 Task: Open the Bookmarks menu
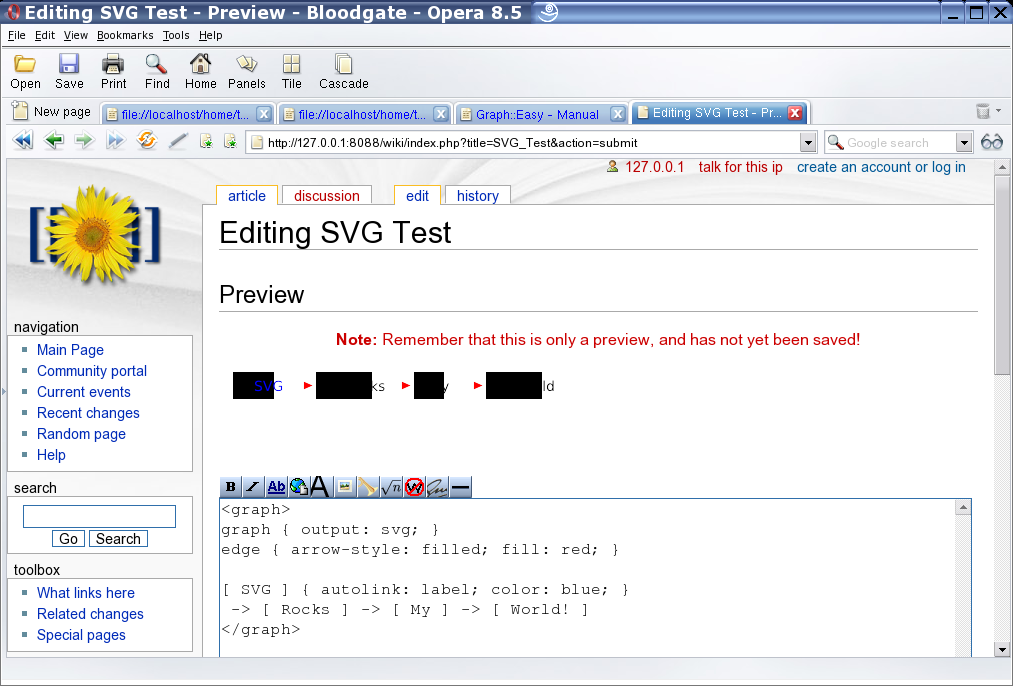pos(125,35)
